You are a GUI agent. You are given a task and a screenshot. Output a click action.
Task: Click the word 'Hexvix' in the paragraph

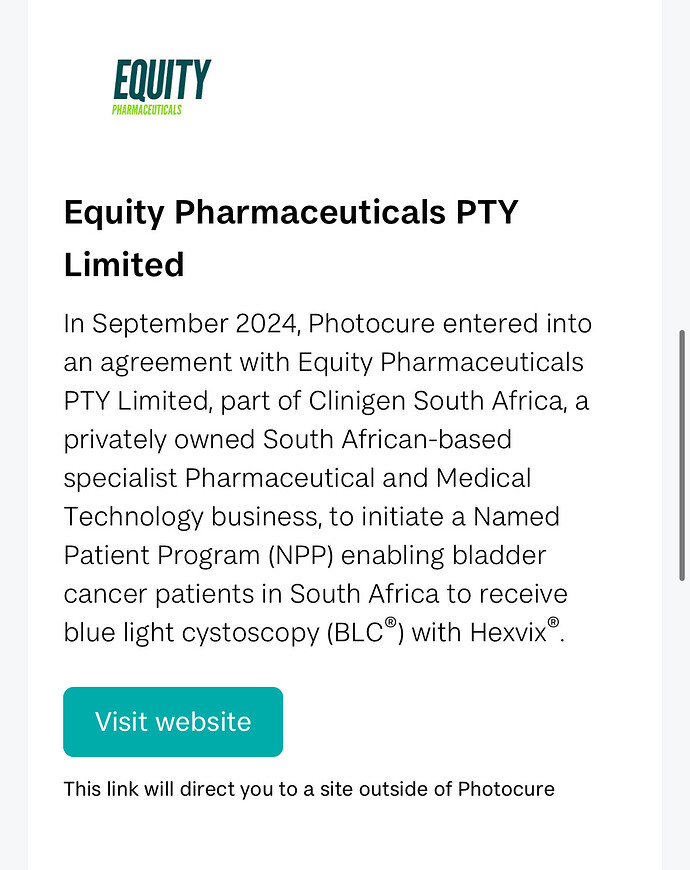click(508, 633)
